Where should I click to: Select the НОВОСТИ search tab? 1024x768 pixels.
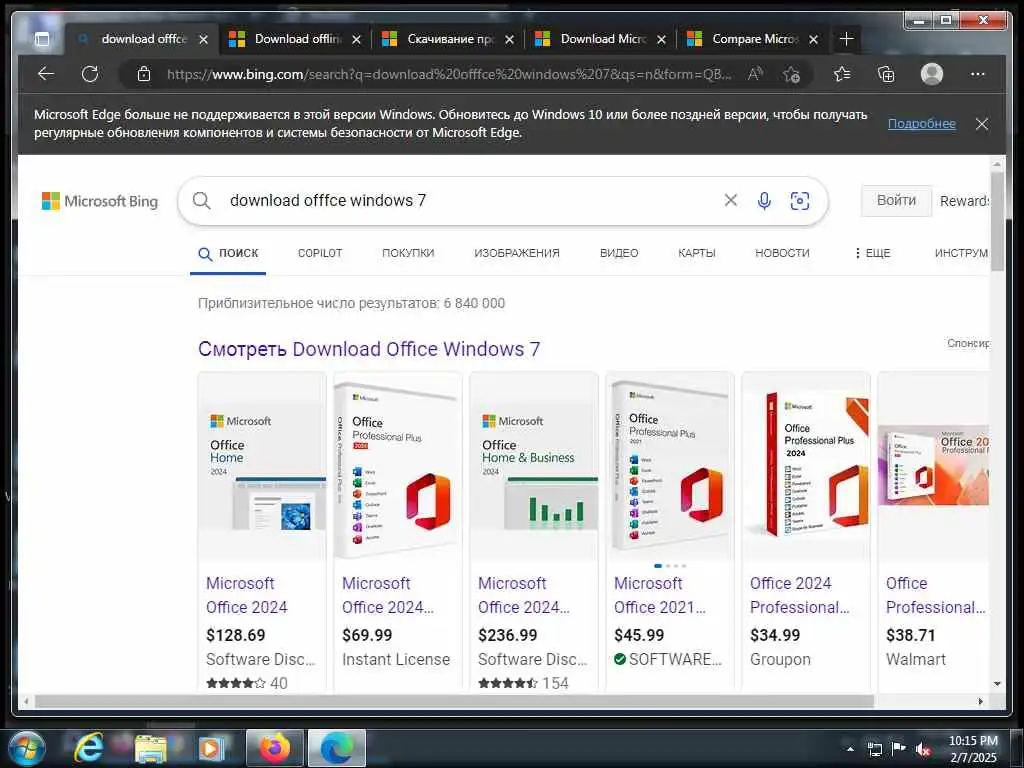coord(782,253)
